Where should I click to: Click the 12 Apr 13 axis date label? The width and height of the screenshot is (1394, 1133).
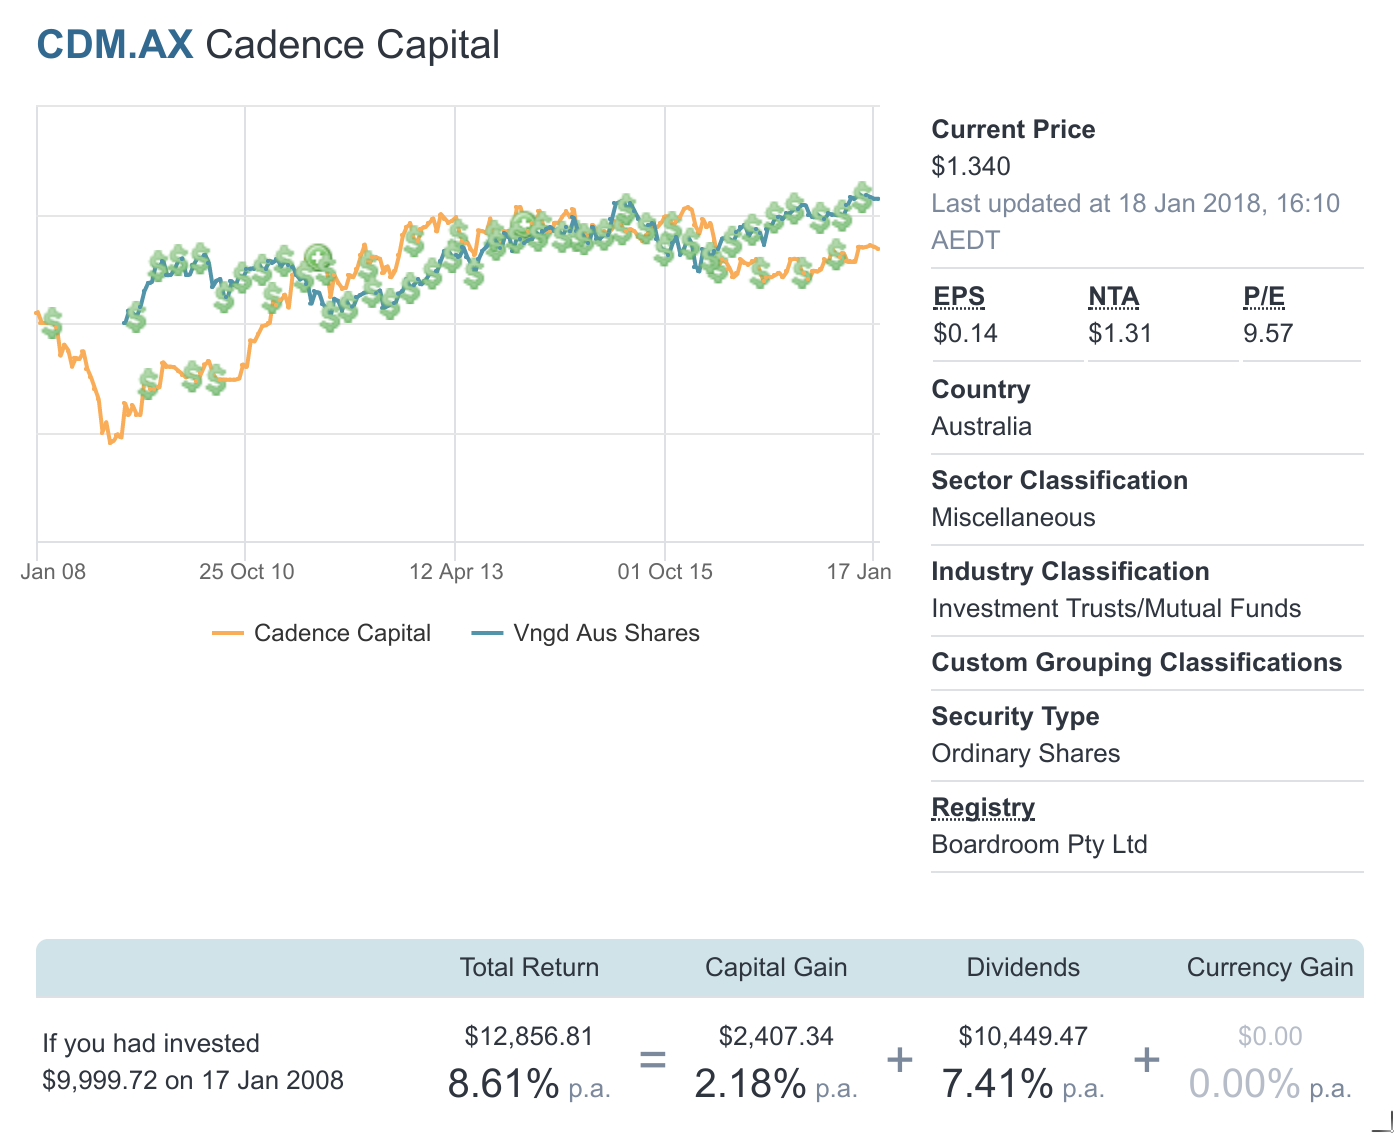tap(456, 572)
